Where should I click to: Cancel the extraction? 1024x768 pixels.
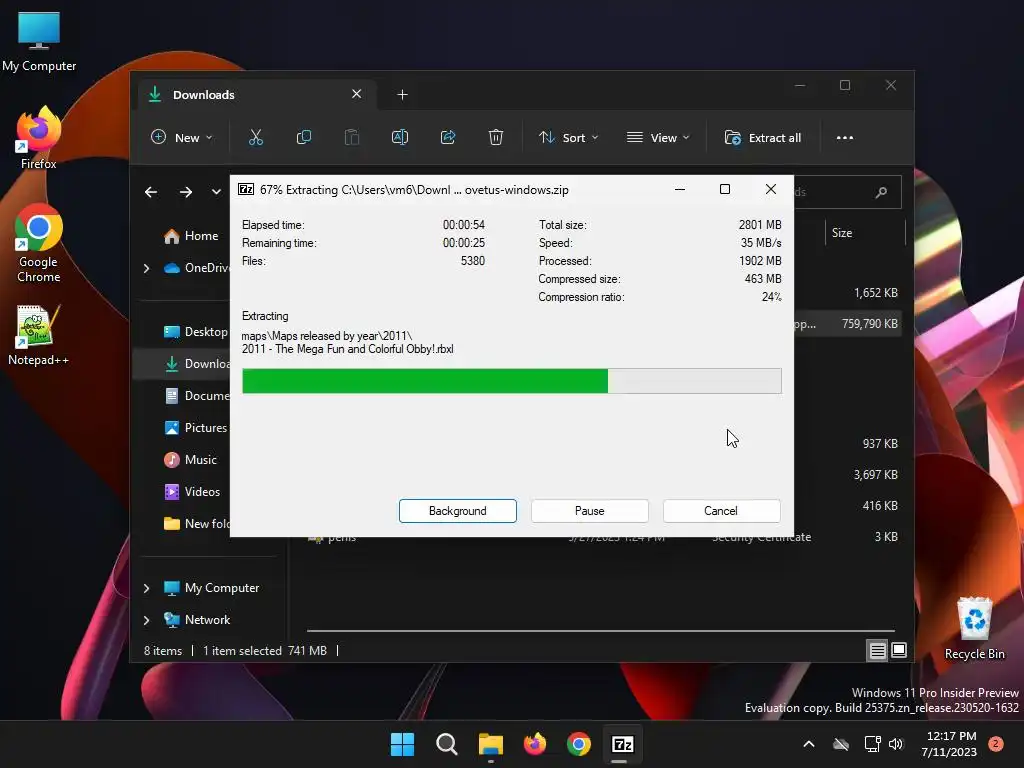click(721, 511)
